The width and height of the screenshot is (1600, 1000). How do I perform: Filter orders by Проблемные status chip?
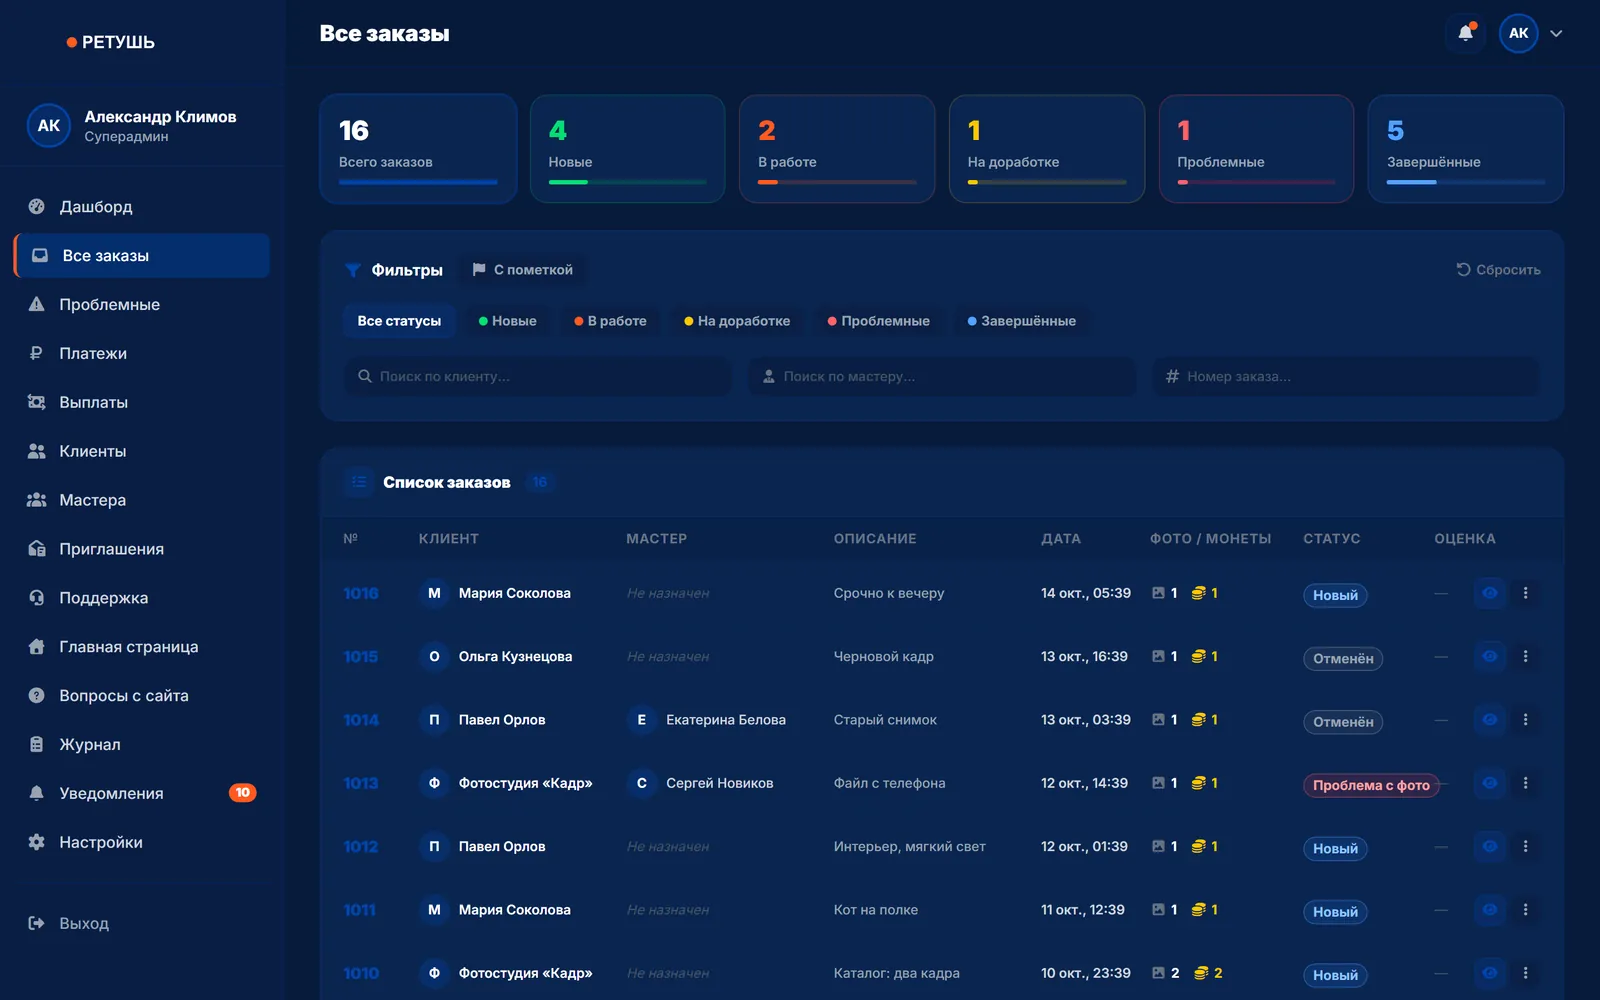[879, 321]
